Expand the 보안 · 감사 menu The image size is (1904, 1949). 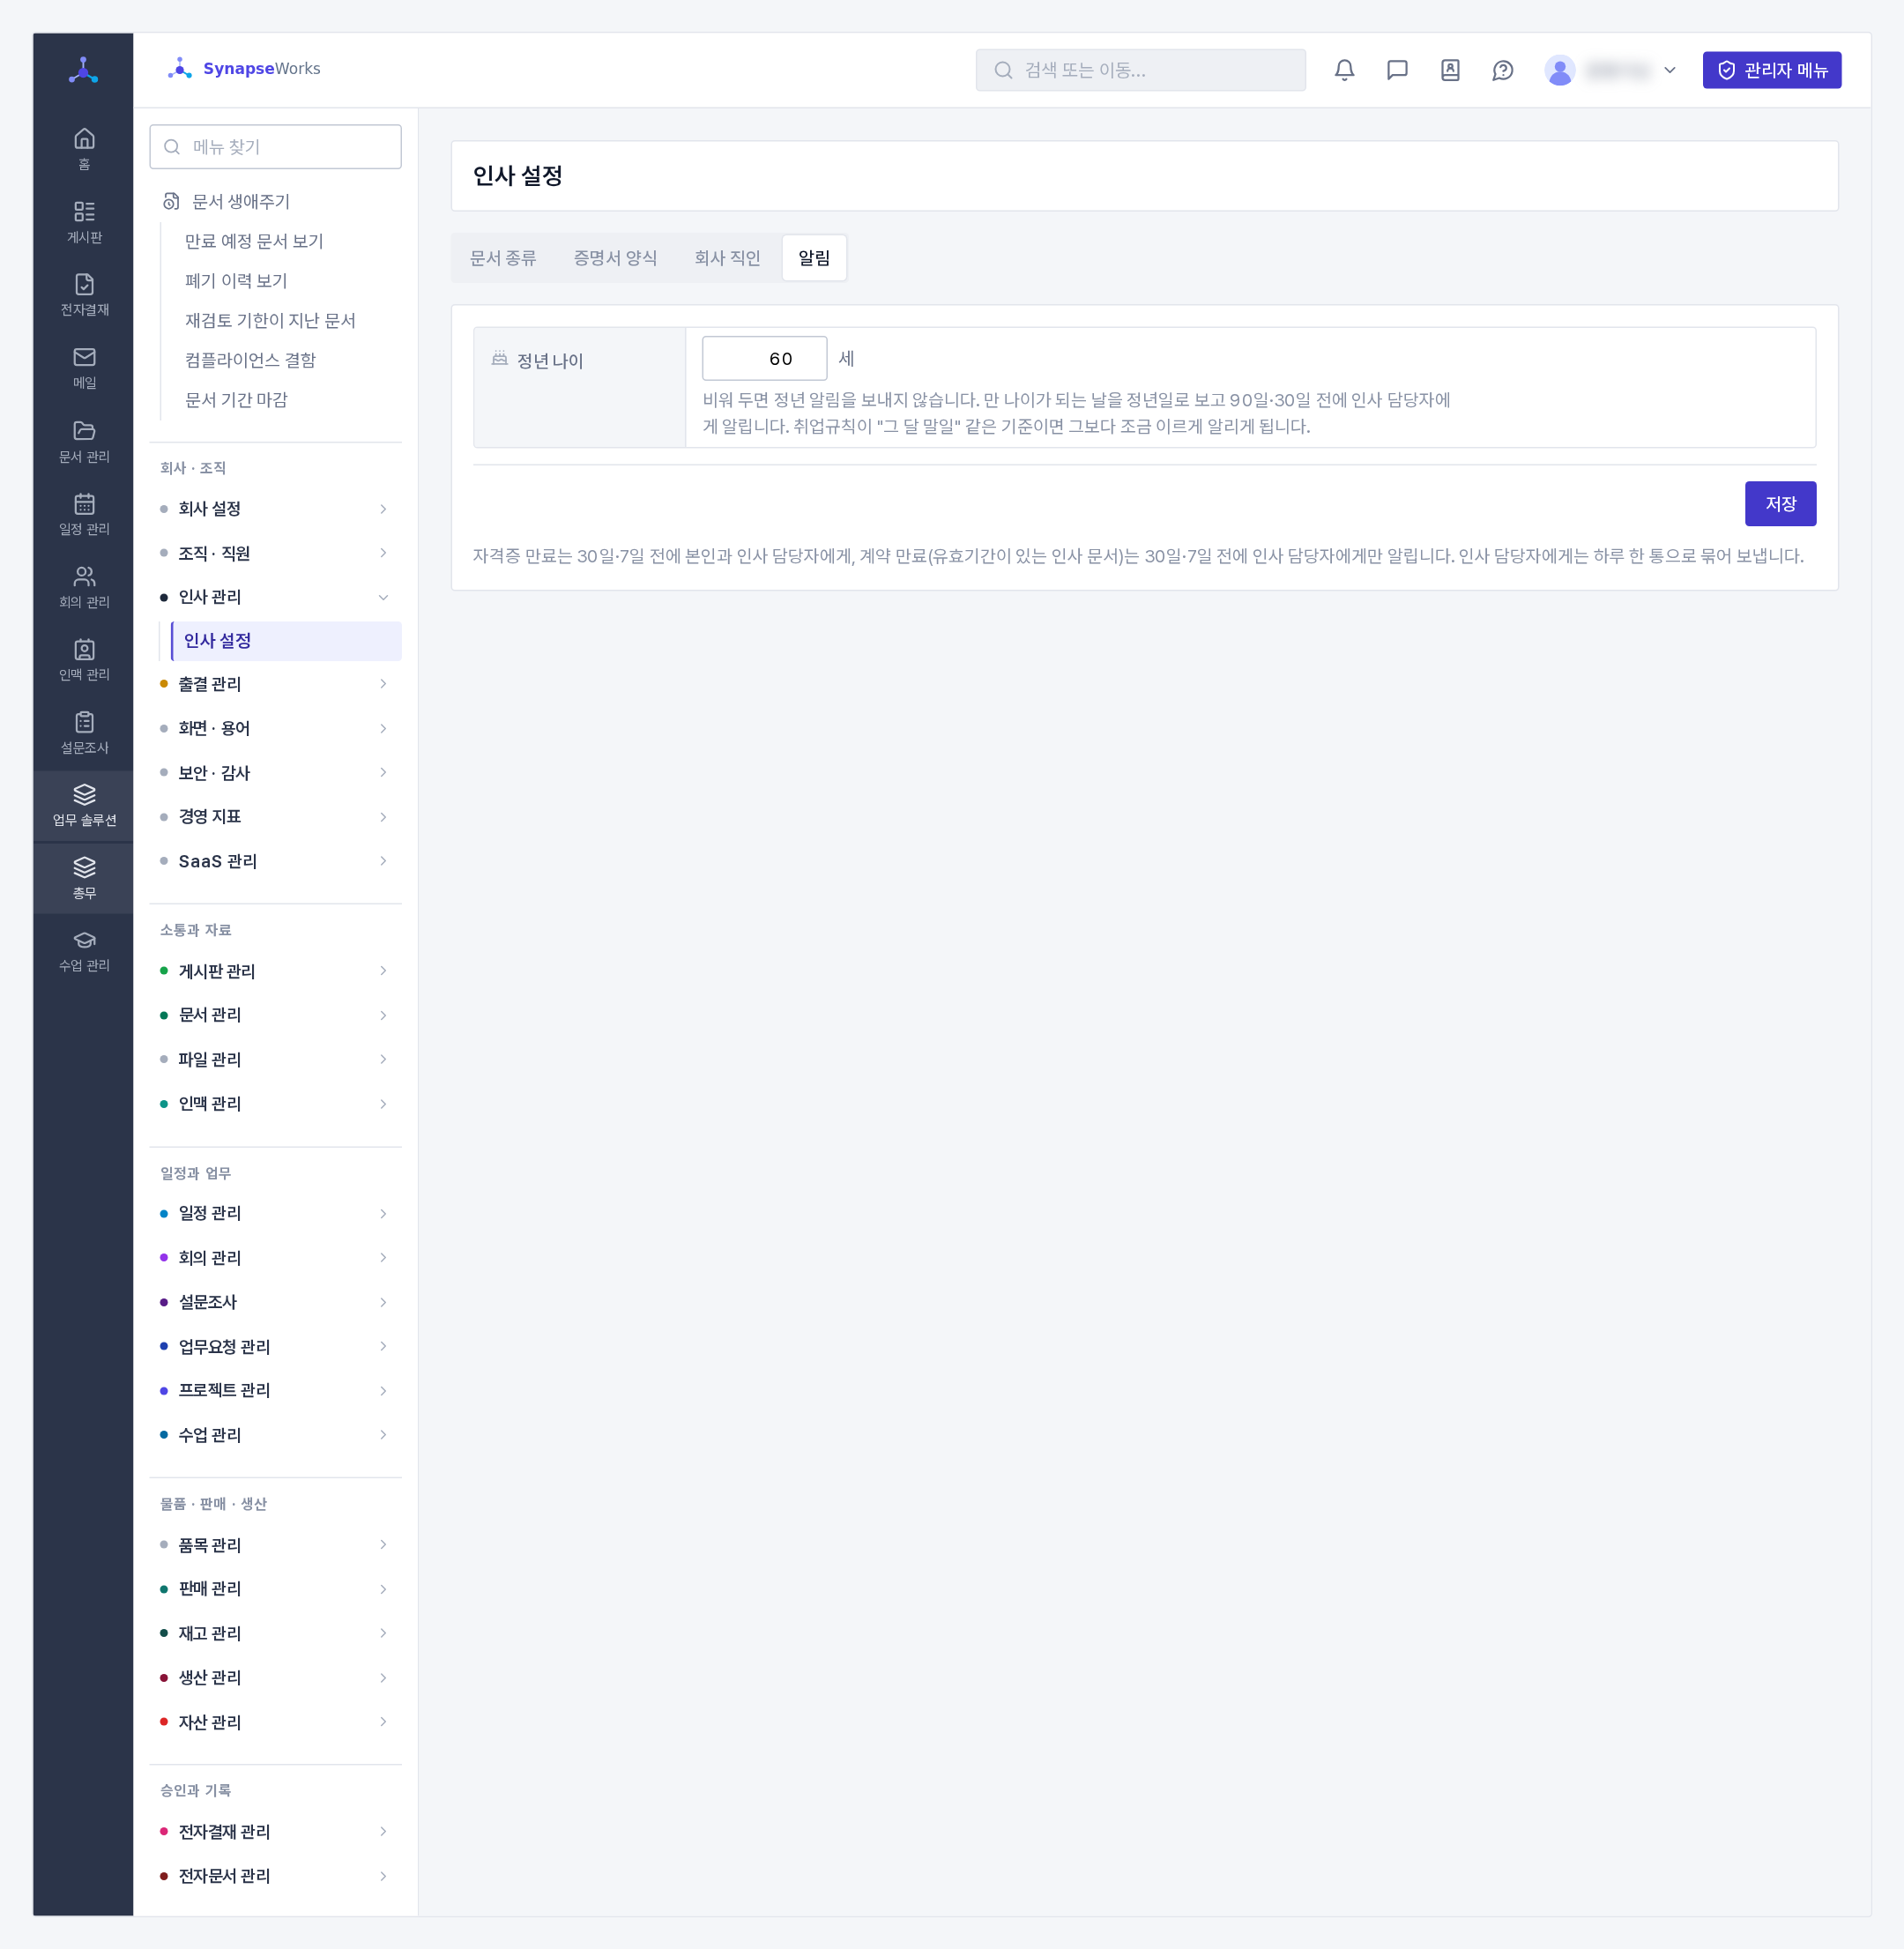[x=275, y=772]
